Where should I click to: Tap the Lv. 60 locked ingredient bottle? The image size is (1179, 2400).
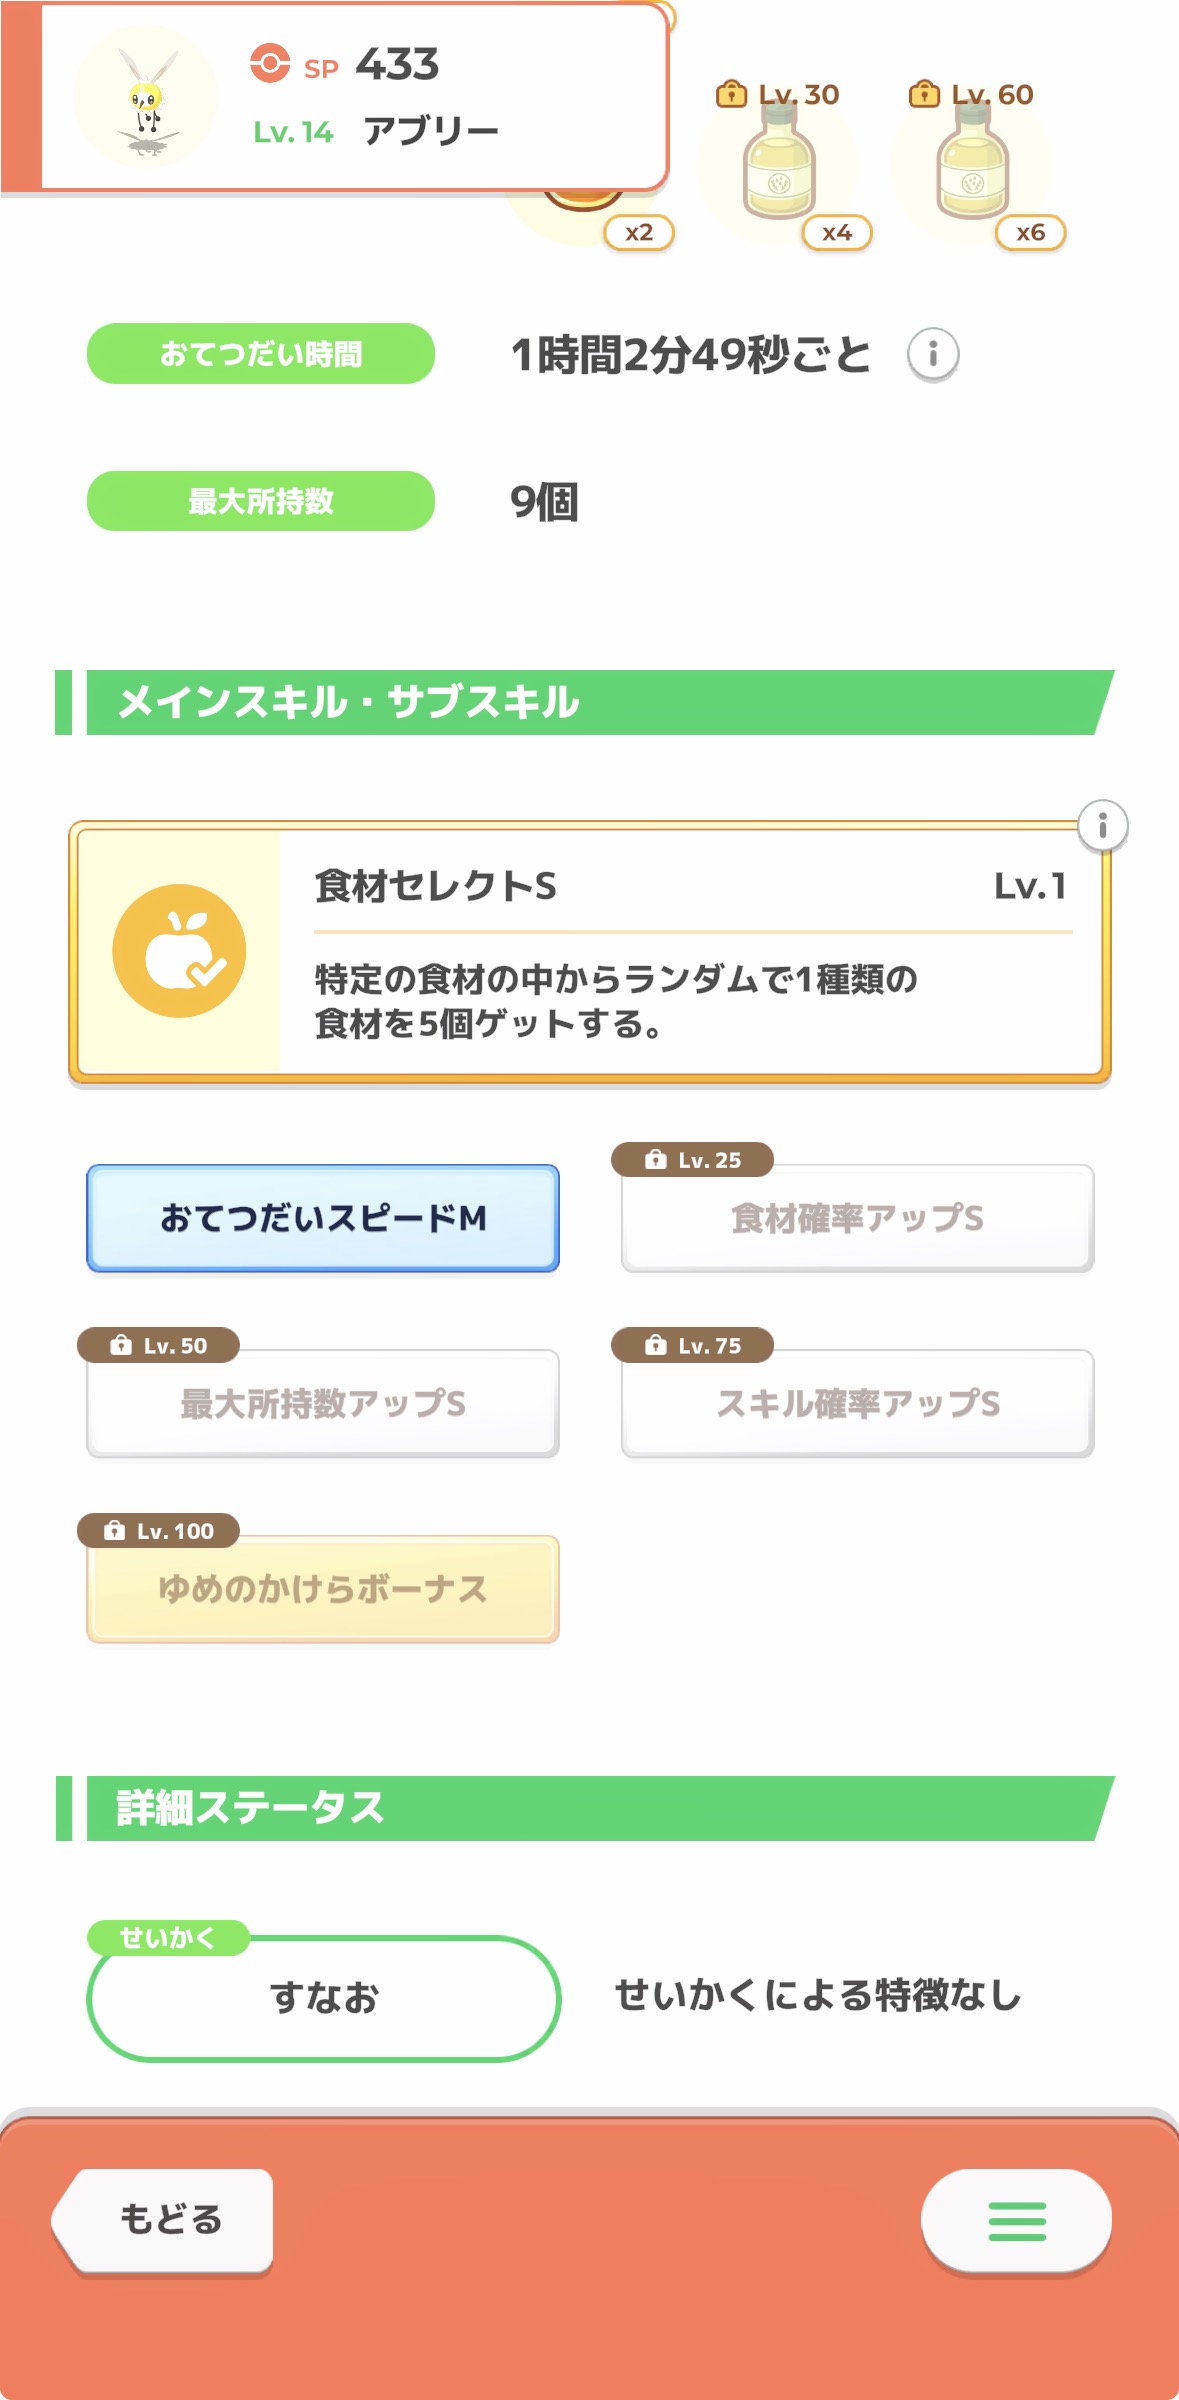(x=973, y=166)
